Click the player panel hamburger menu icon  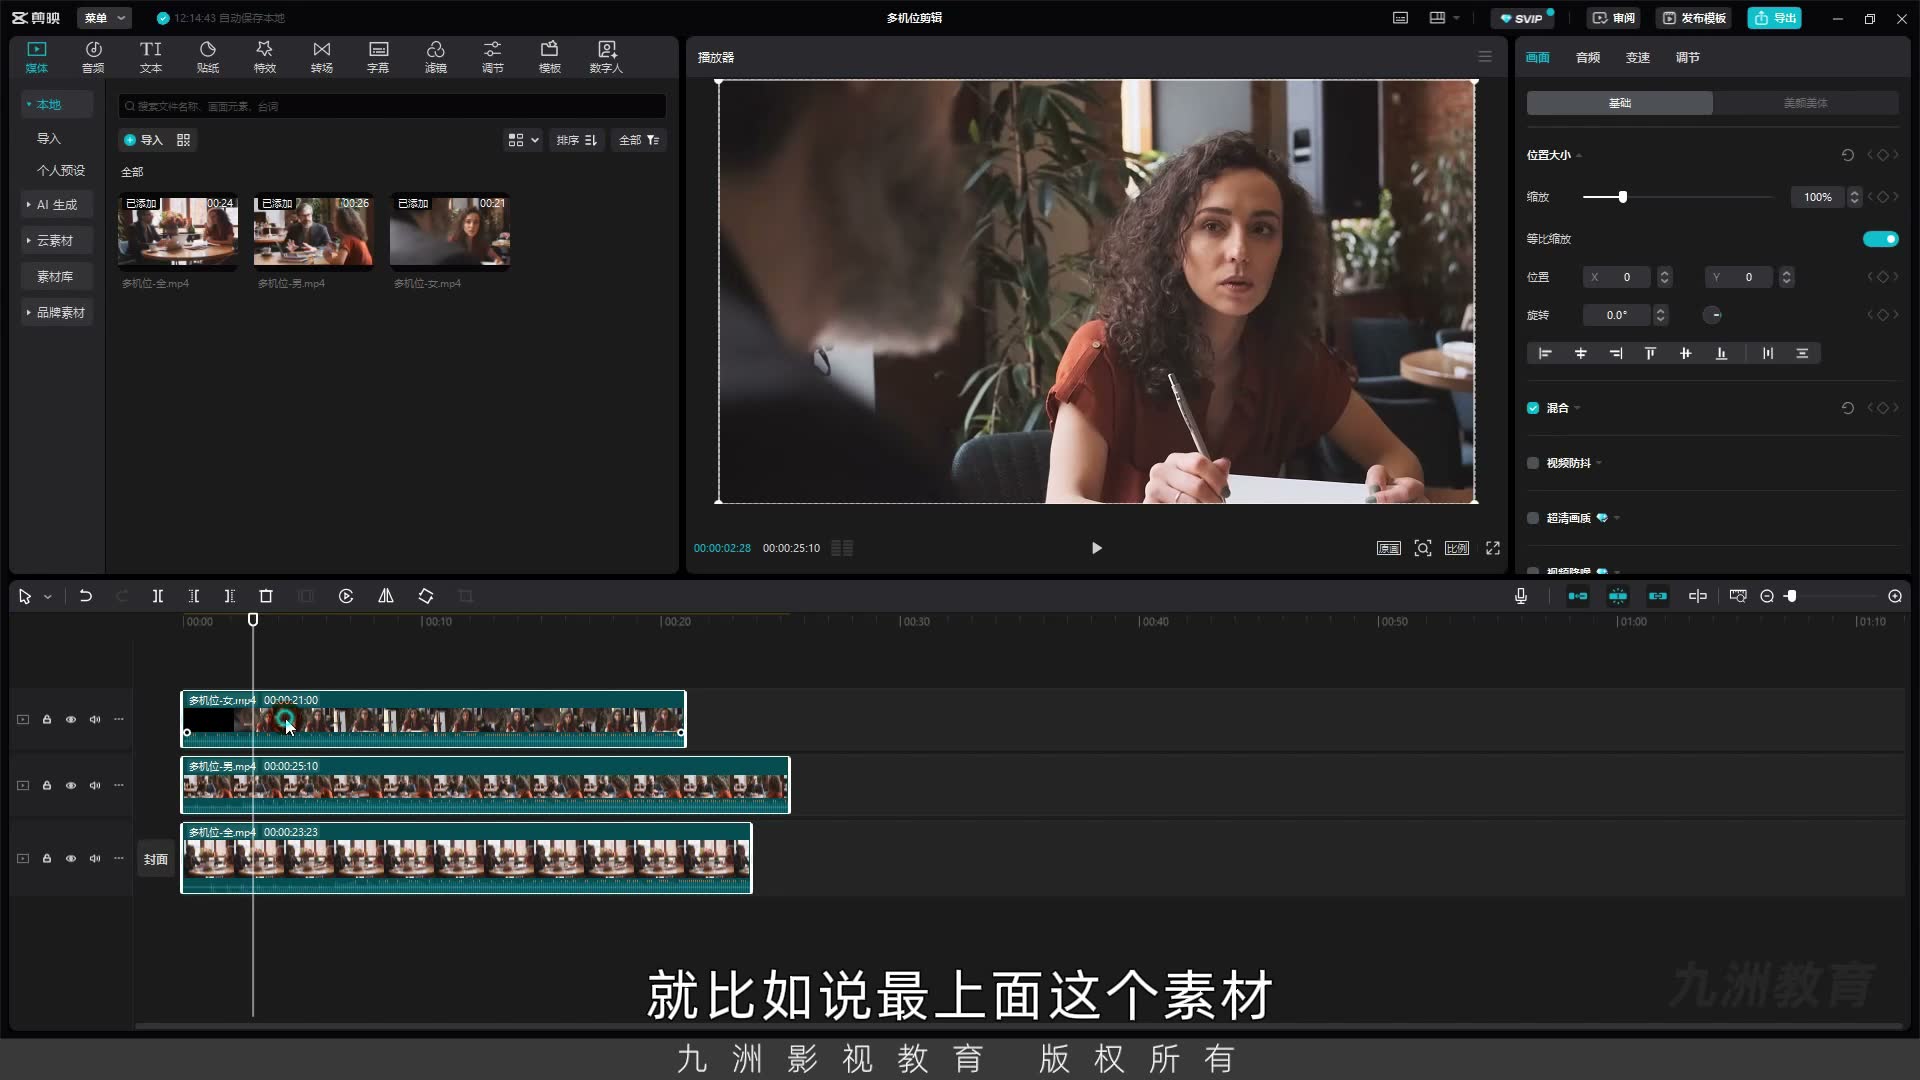(x=1485, y=57)
